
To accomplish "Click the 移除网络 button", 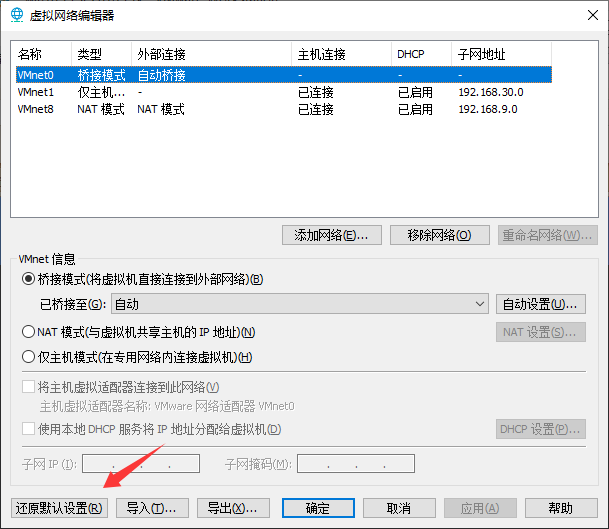I will tap(440, 235).
